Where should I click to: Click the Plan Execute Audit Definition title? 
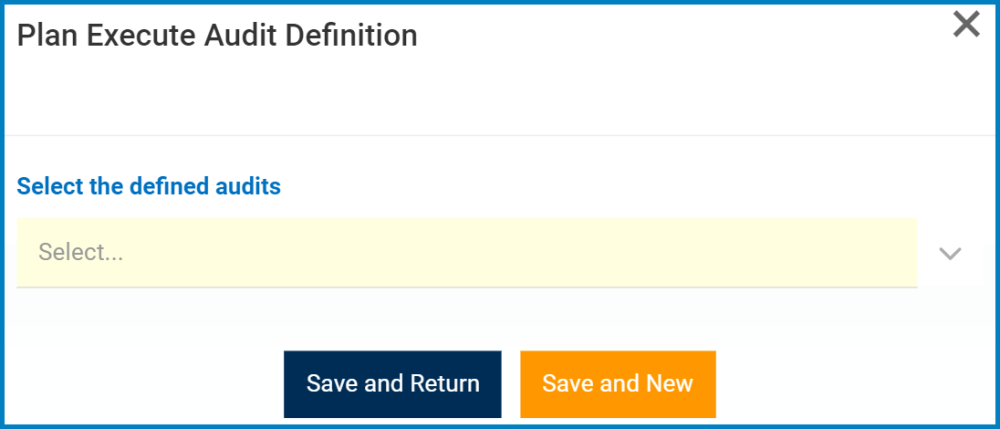click(217, 36)
